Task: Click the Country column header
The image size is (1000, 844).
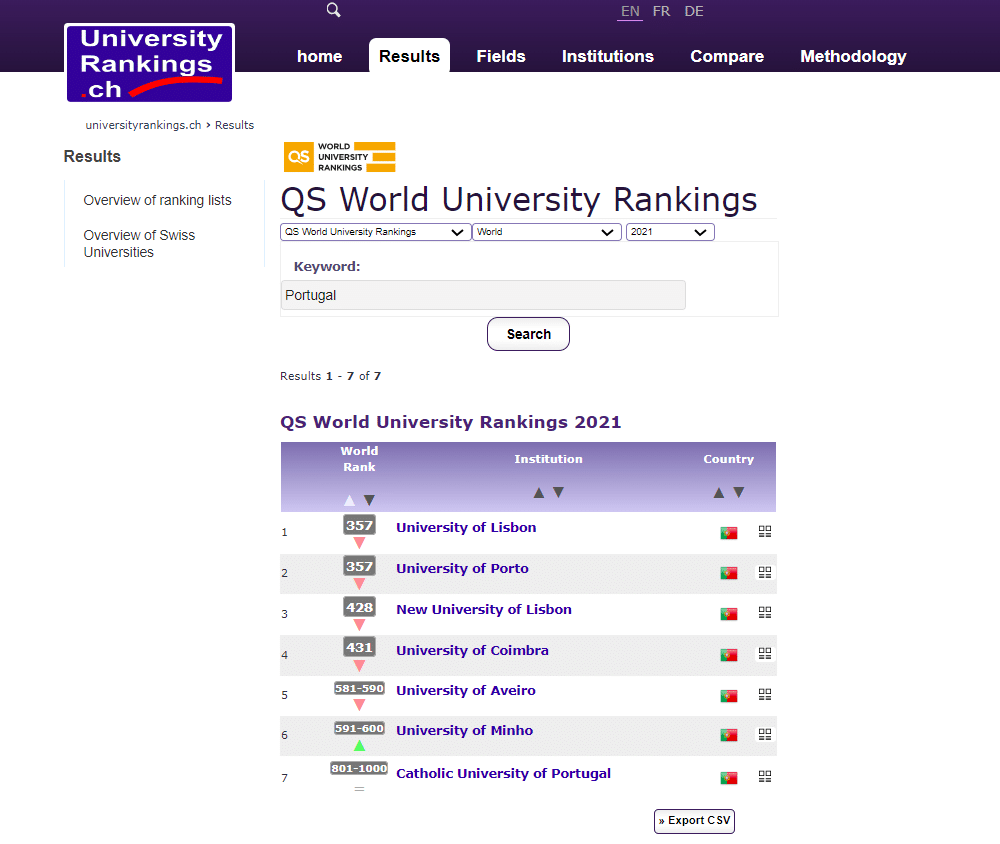Action: [x=728, y=459]
